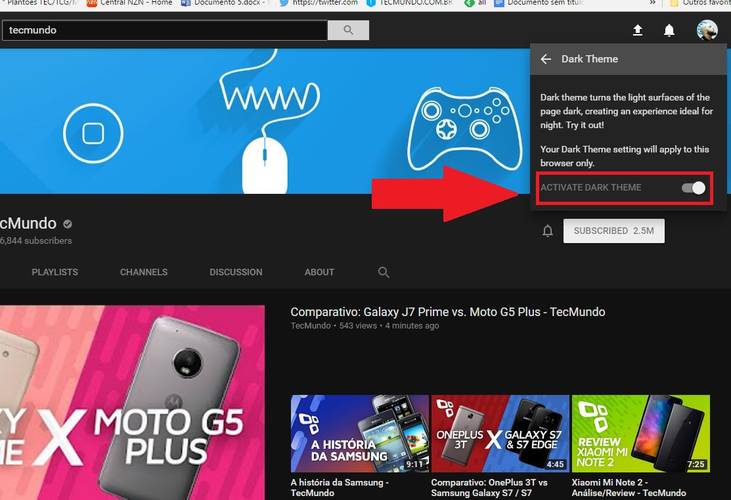
Task: Click the upload video icon
Action: click(637, 31)
